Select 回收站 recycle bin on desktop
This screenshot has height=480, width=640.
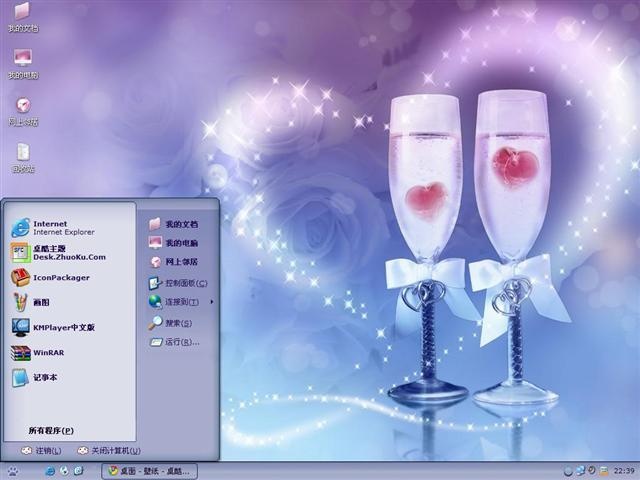(23, 158)
